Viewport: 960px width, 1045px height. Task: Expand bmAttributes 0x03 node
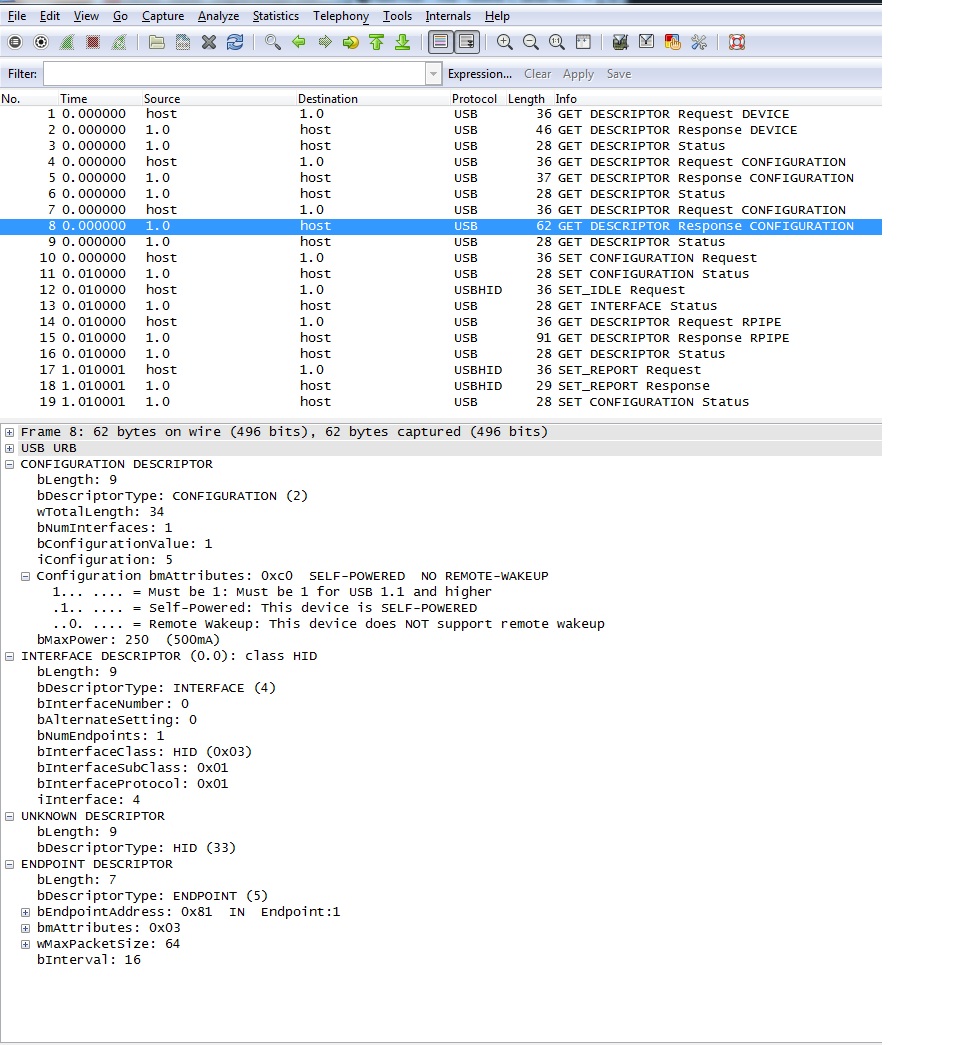(x=25, y=928)
